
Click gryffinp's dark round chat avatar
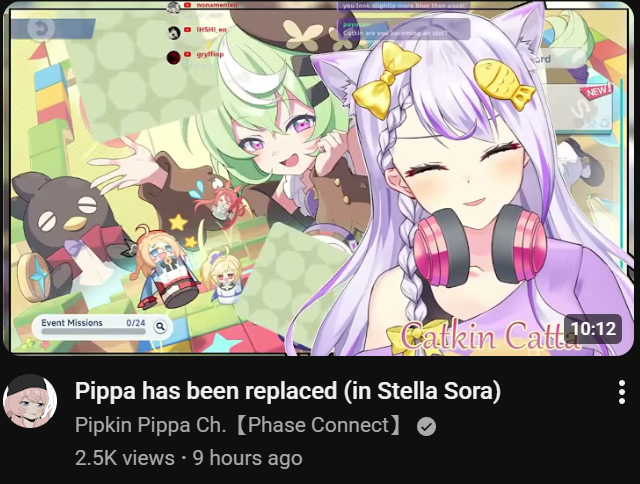point(173,58)
